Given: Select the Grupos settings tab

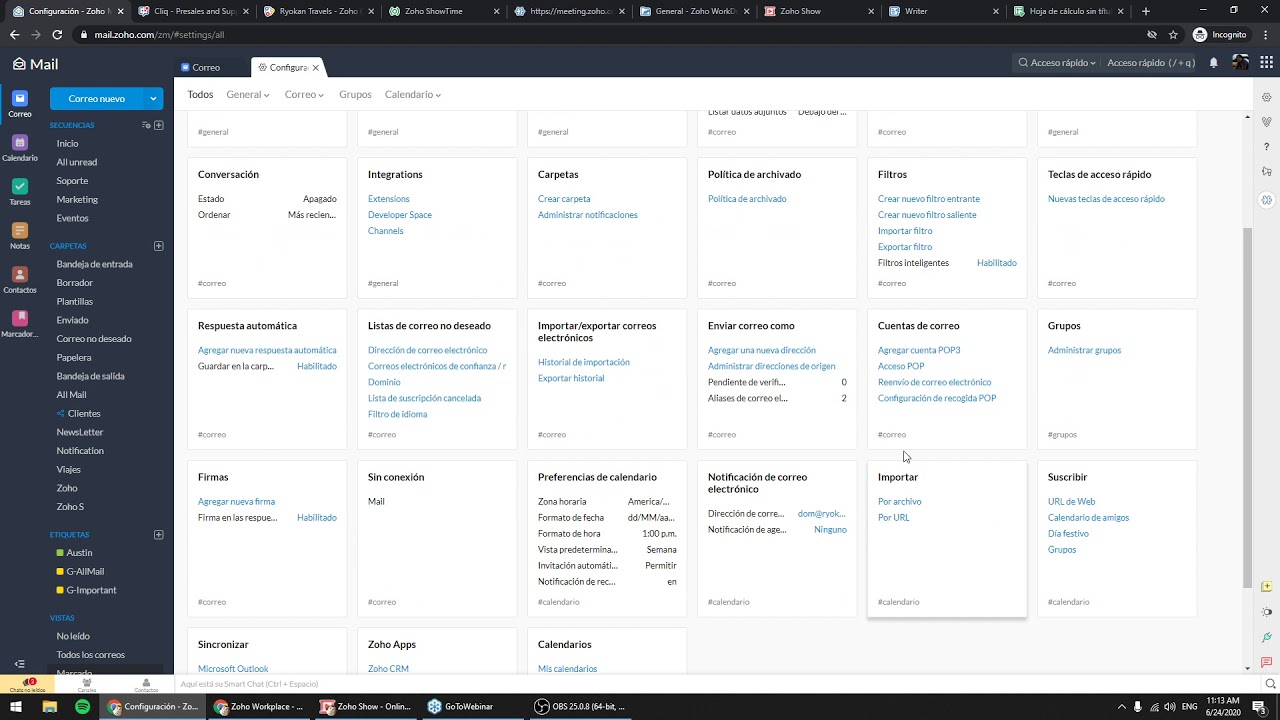Looking at the screenshot, I should pos(355,95).
